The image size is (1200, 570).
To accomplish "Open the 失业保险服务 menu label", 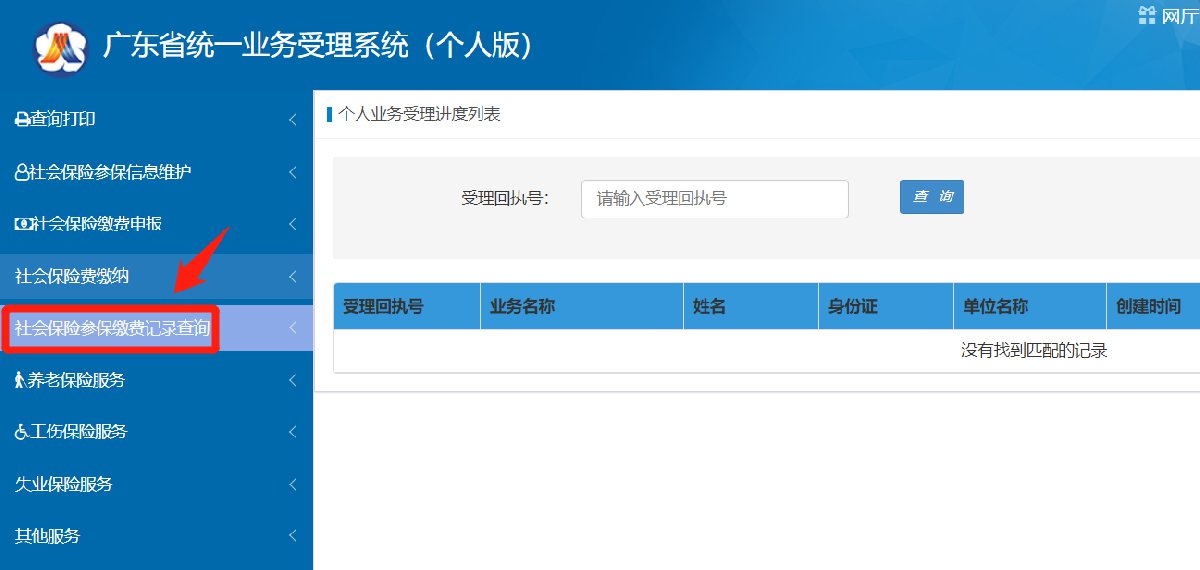I will pyautogui.click(x=64, y=484).
